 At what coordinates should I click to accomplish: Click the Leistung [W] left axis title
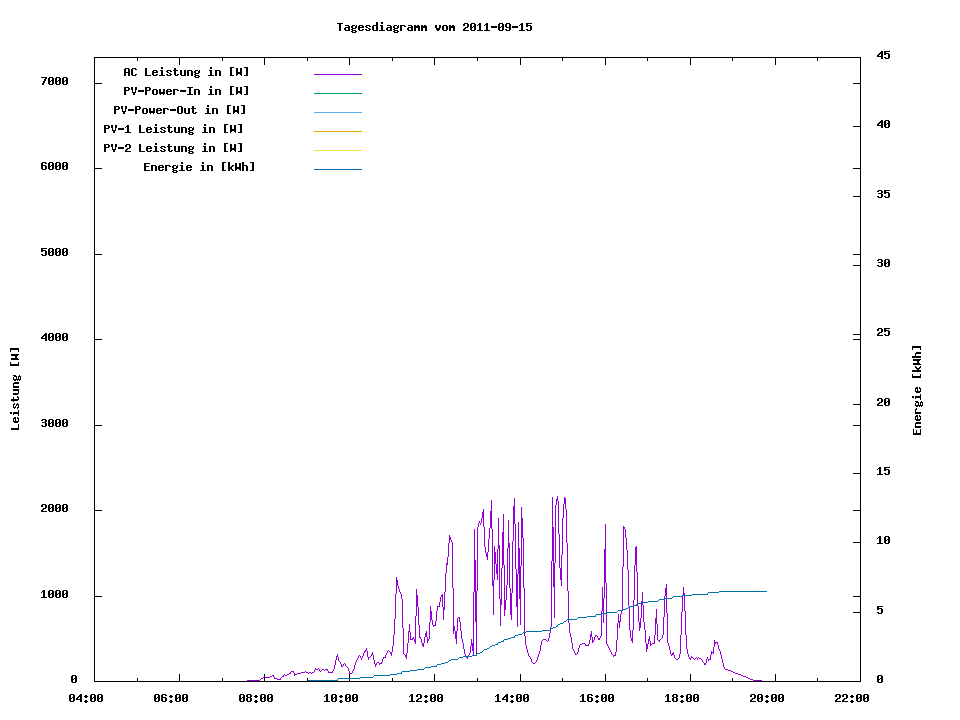(15, 389)
